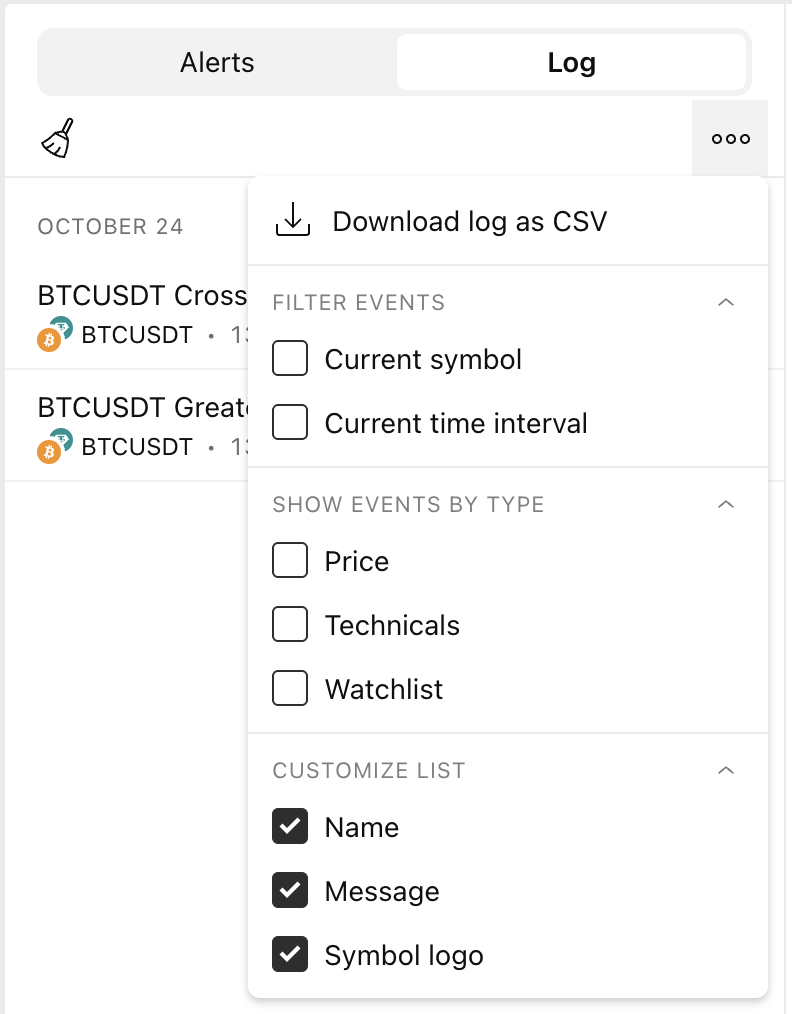Check the Technicals event type
Viewport: 792px width, 1014px height.
point(290,625)
